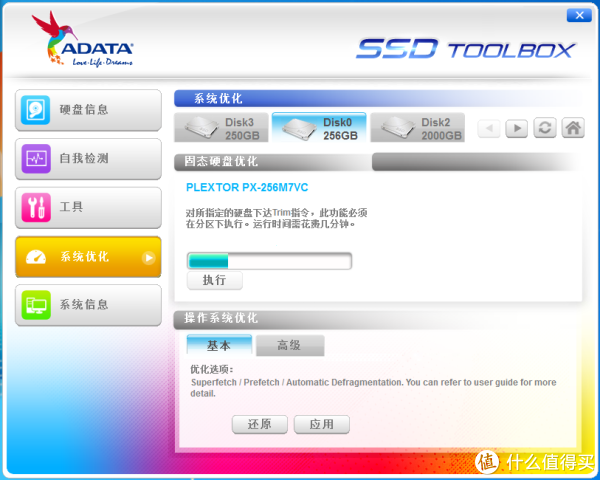Image resolution: width=600 pixels, height=480 pixels.
Task: Select Disk3 250GB drive
Action: click(x=221, y=128)
